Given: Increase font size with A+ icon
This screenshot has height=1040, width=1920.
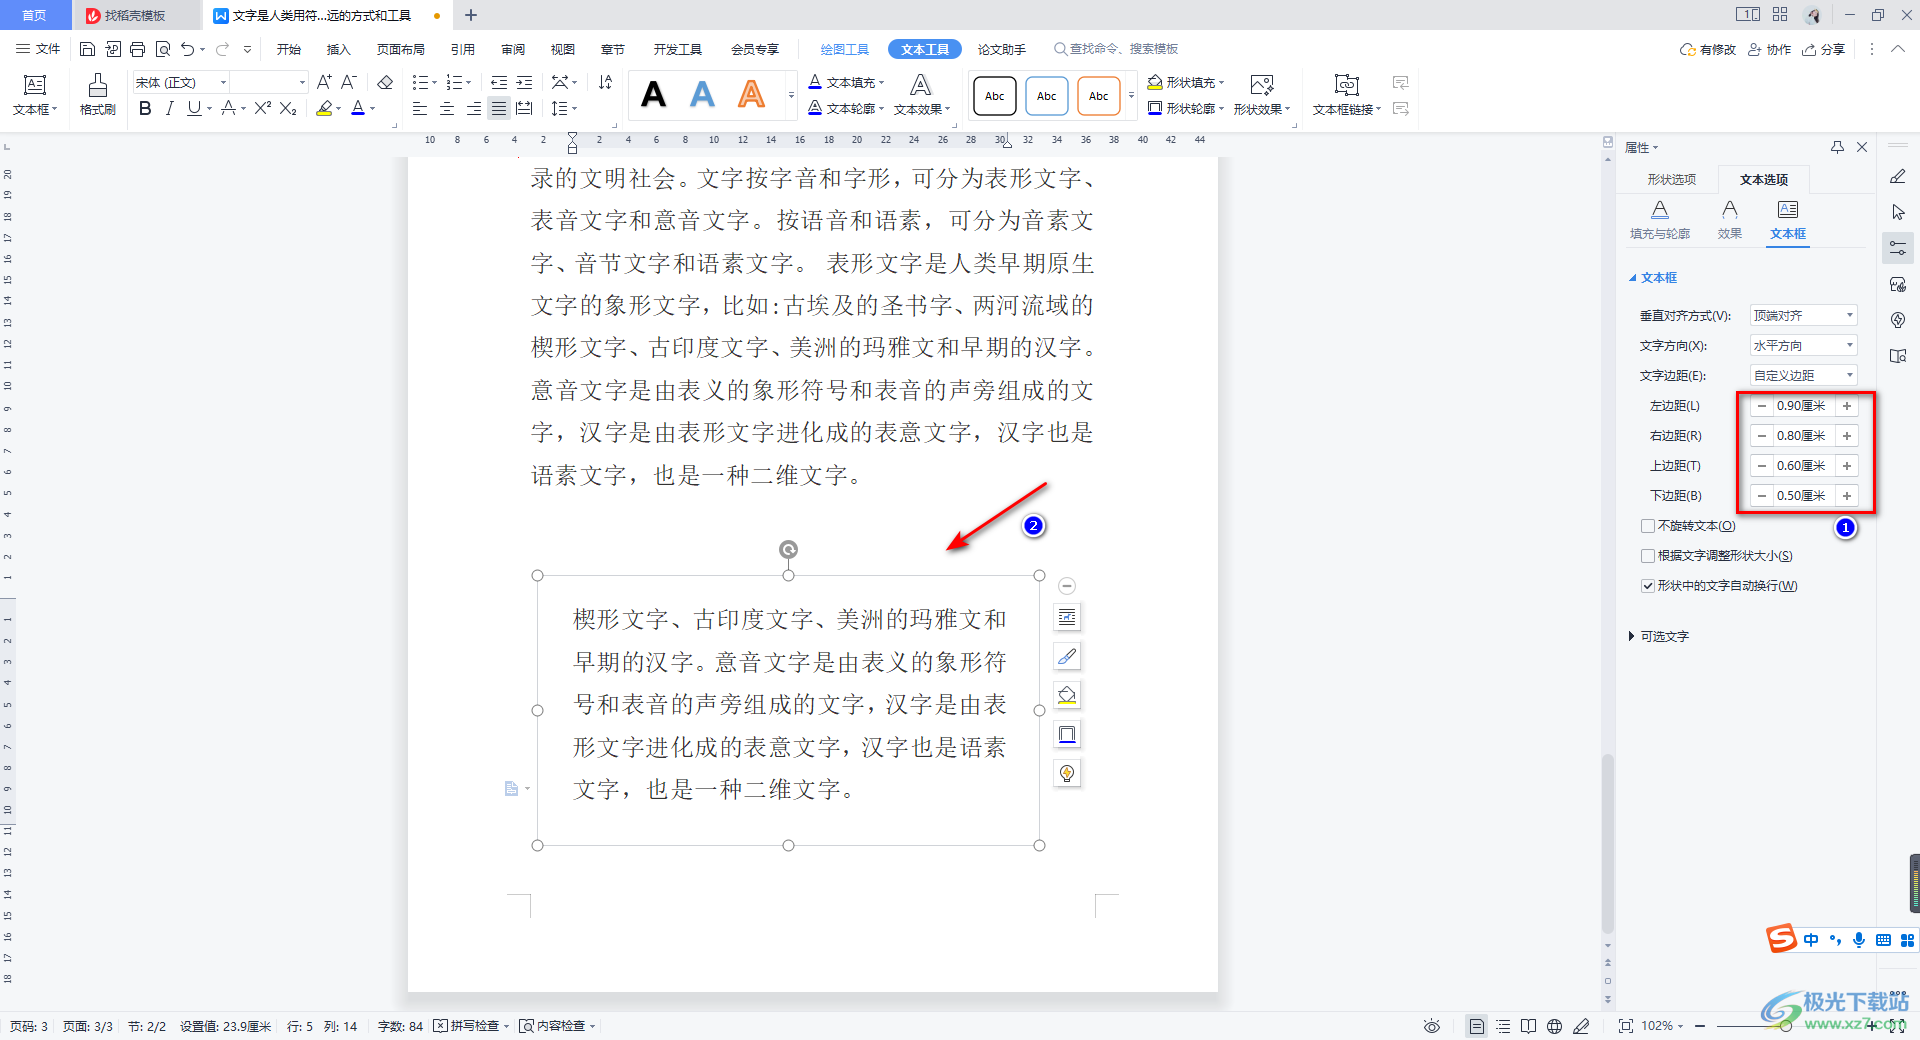Looking at the screenshot, I should pyautogui.click(x=324, y=82).
